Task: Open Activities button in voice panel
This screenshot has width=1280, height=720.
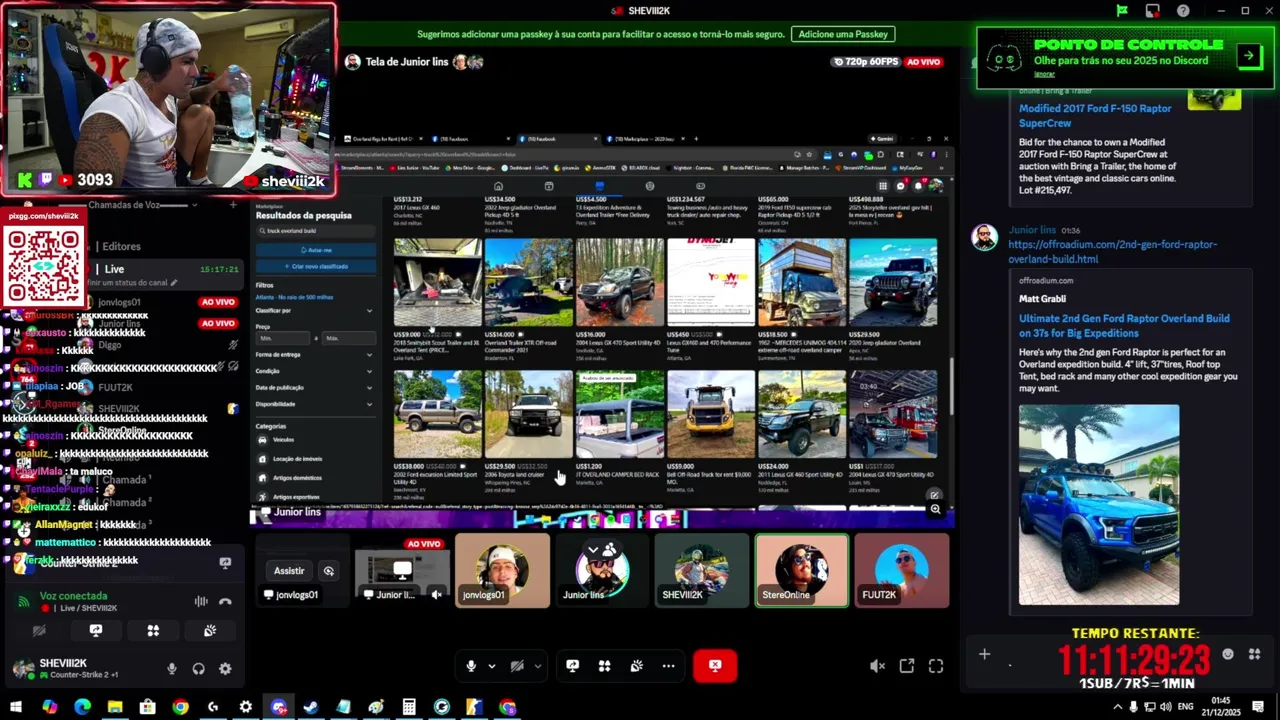Action: pyautogui.click(x=153, y=631)
